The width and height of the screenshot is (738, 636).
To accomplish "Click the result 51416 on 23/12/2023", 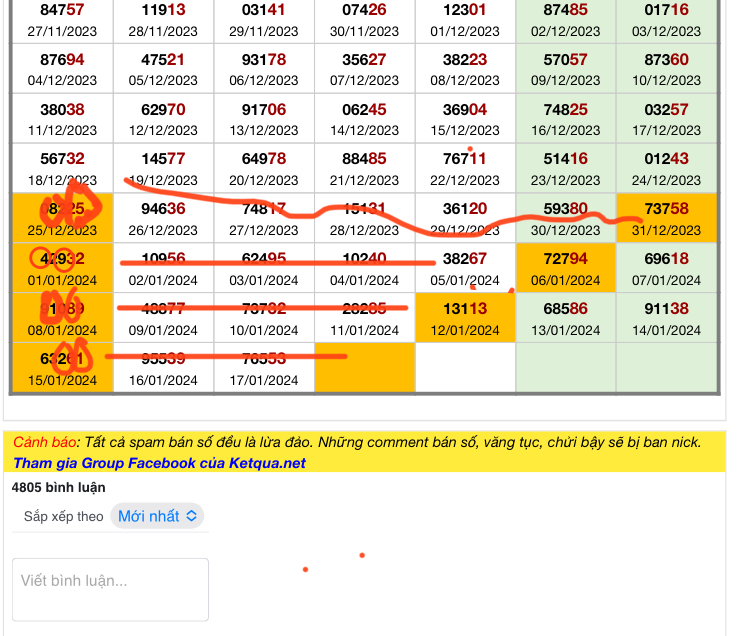I will [565, 168].
